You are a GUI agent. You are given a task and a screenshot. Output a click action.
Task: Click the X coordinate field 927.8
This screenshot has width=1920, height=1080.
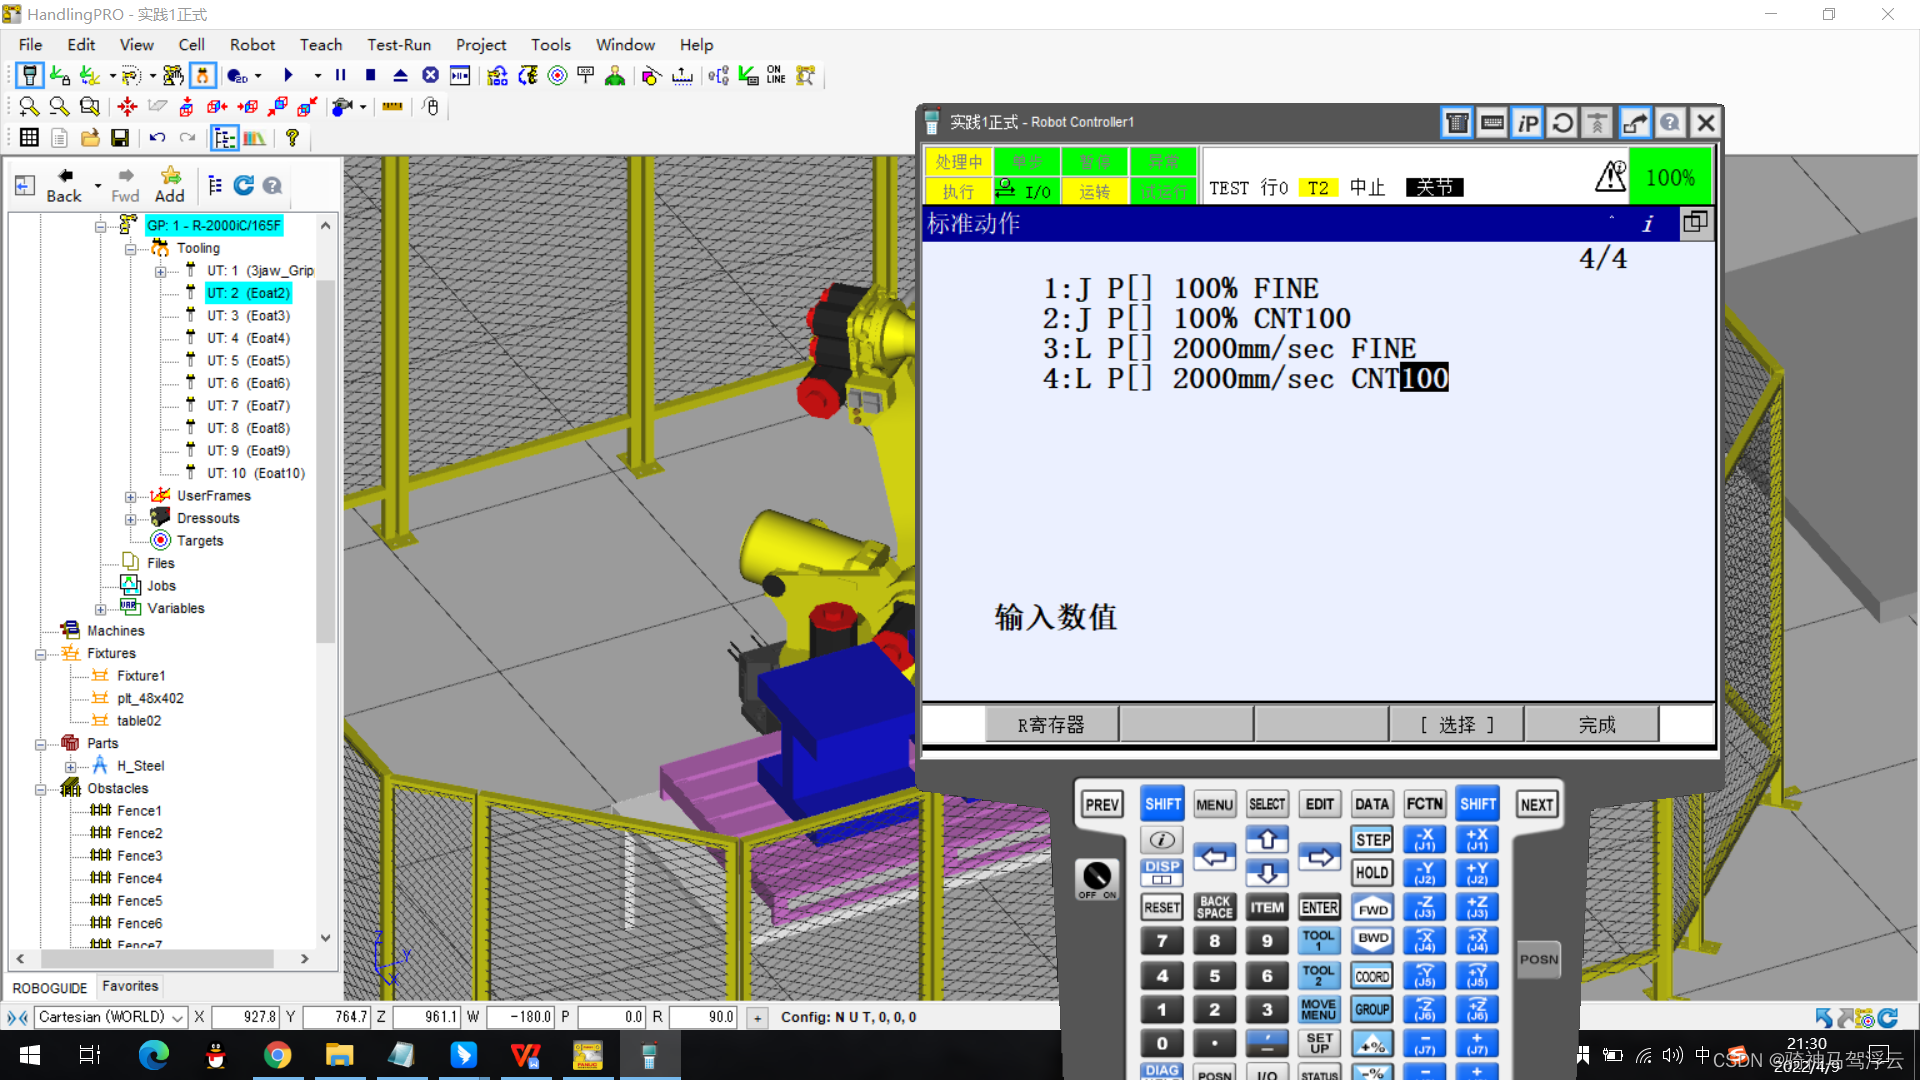[245, 1017]
